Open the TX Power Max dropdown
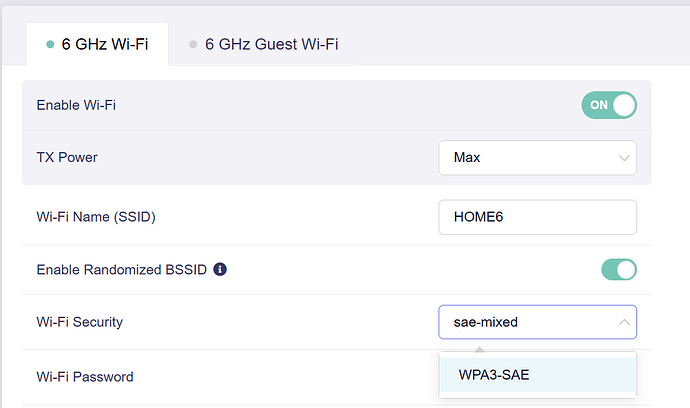 (537, 158)
